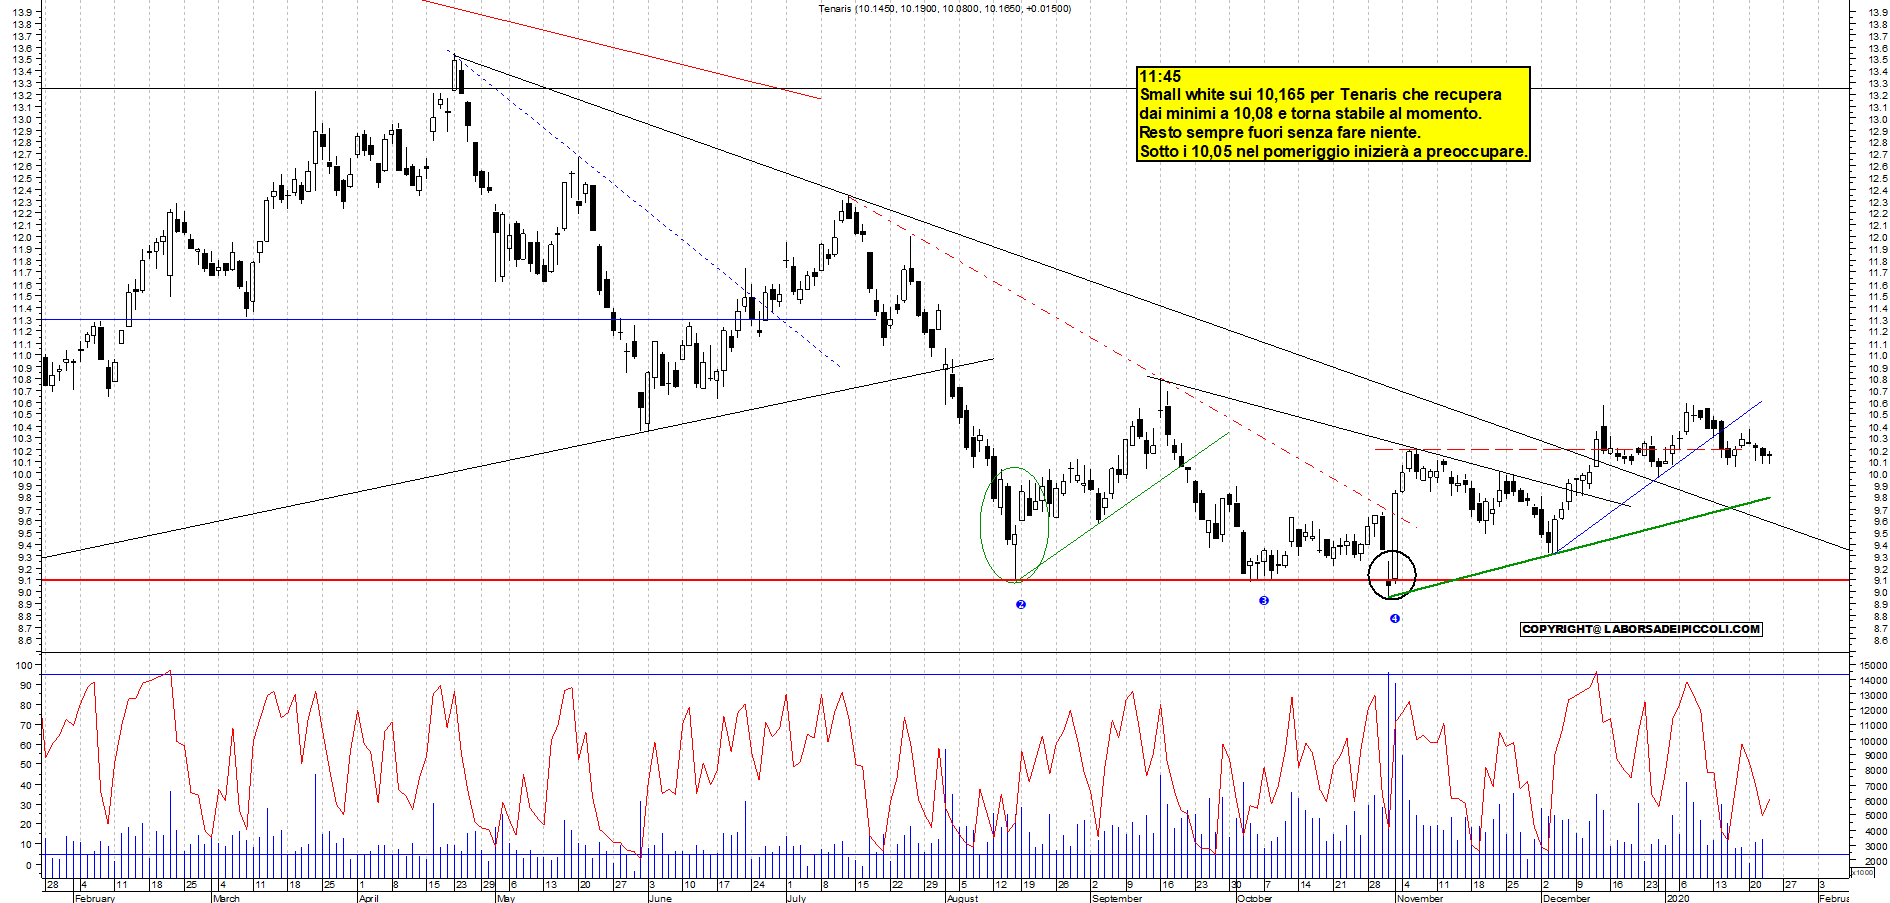Click the 'December' month label on time axis
The image size is (1890, 903).
pos(1566,897)
